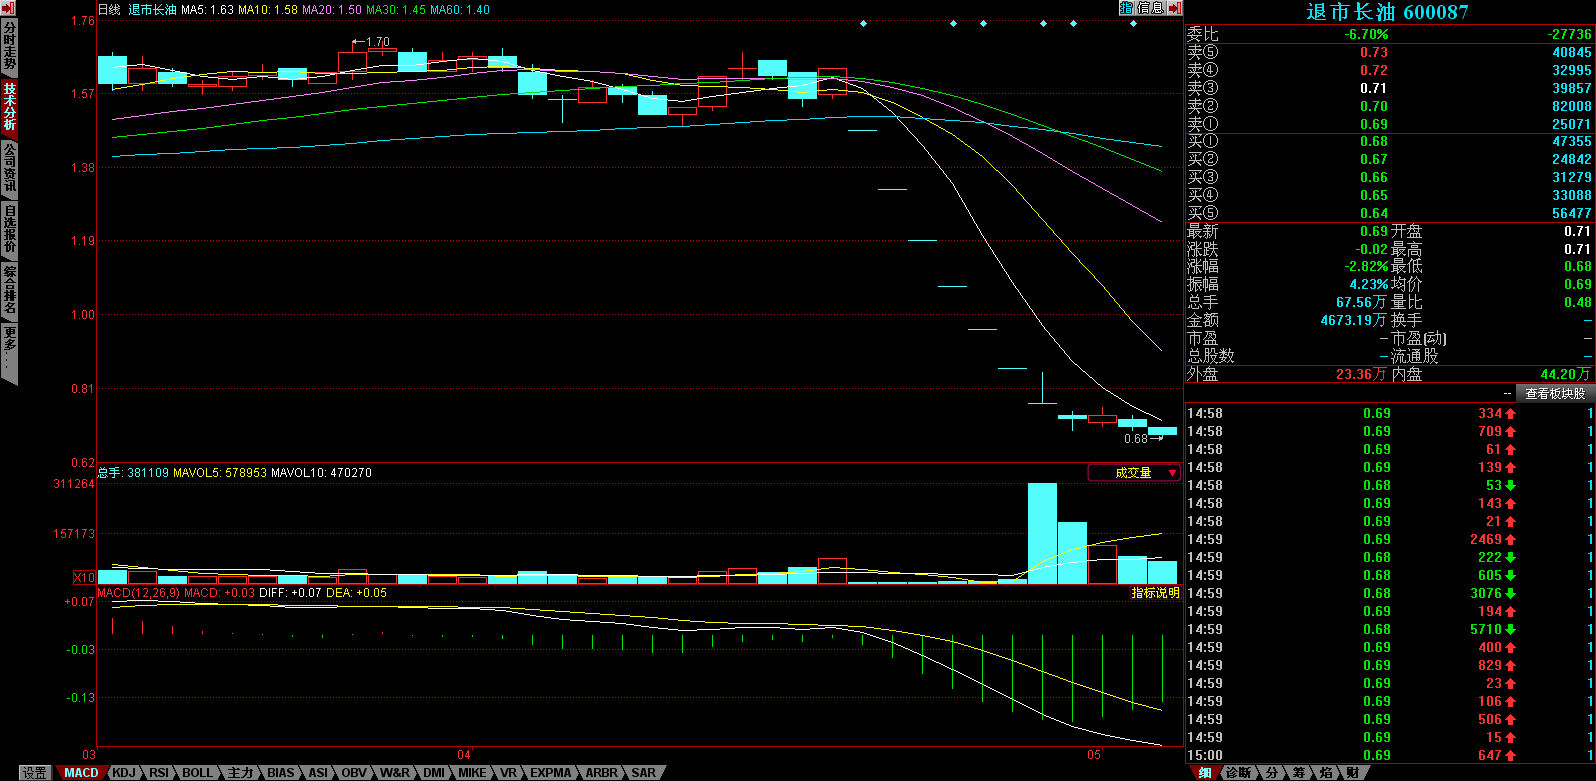Select the MACD indicator tab
Image resolution: width=1596 pixels, height=781 pixels.
pos(81,773)
